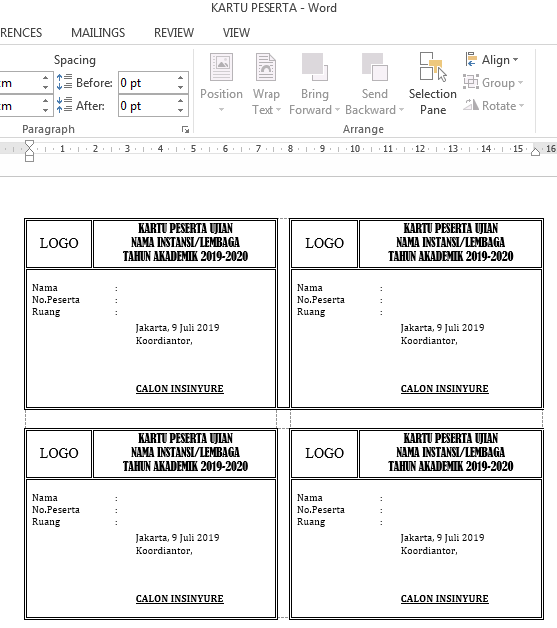Click the first line indent ruler marker
The image size is (557, 628).
29,143
